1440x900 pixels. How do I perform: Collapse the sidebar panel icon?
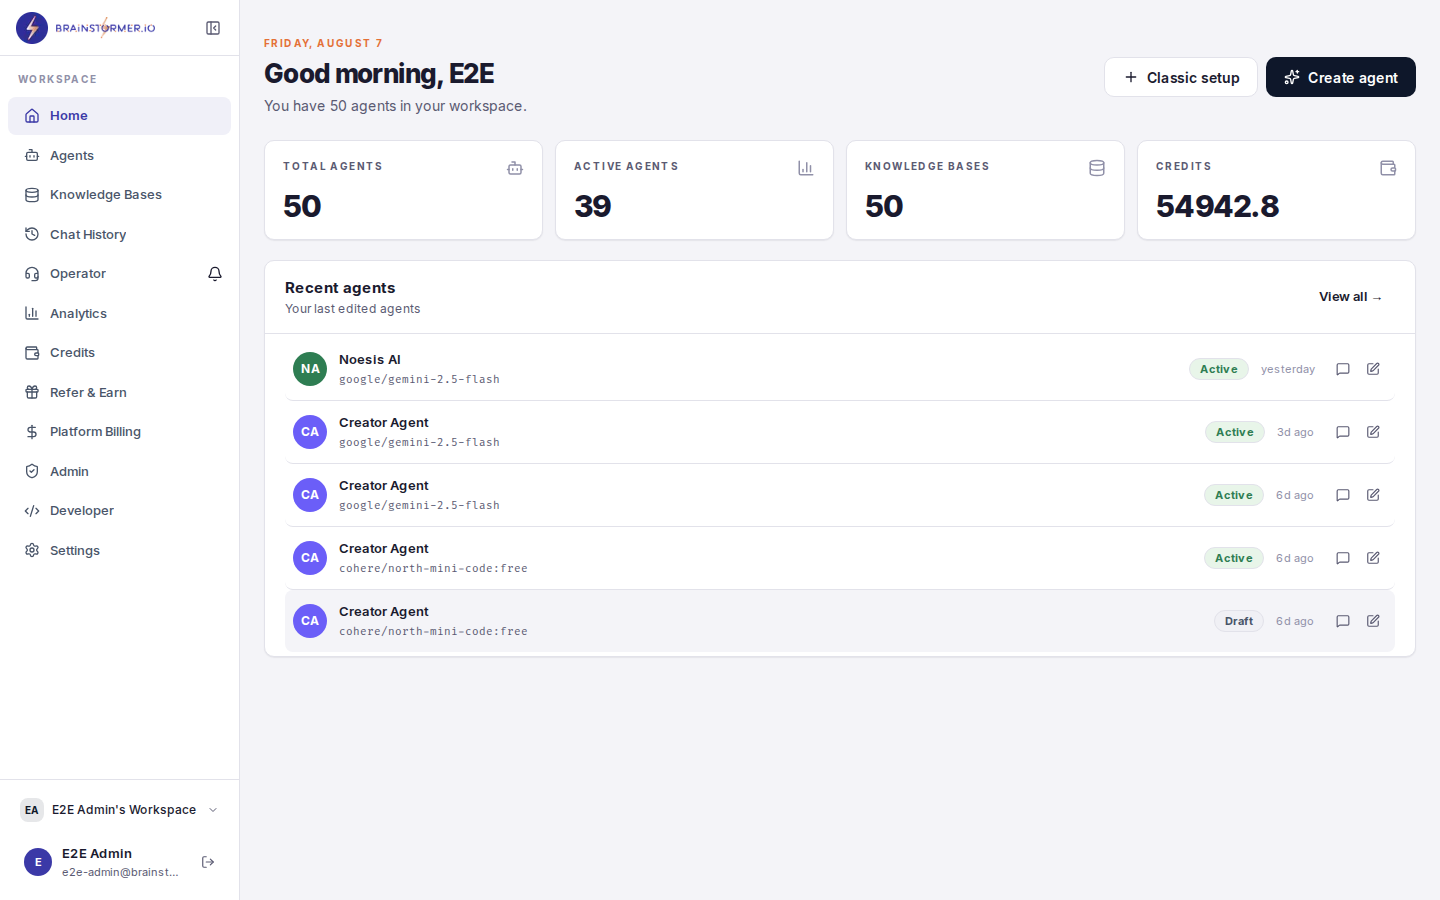(x=213, y=28)
